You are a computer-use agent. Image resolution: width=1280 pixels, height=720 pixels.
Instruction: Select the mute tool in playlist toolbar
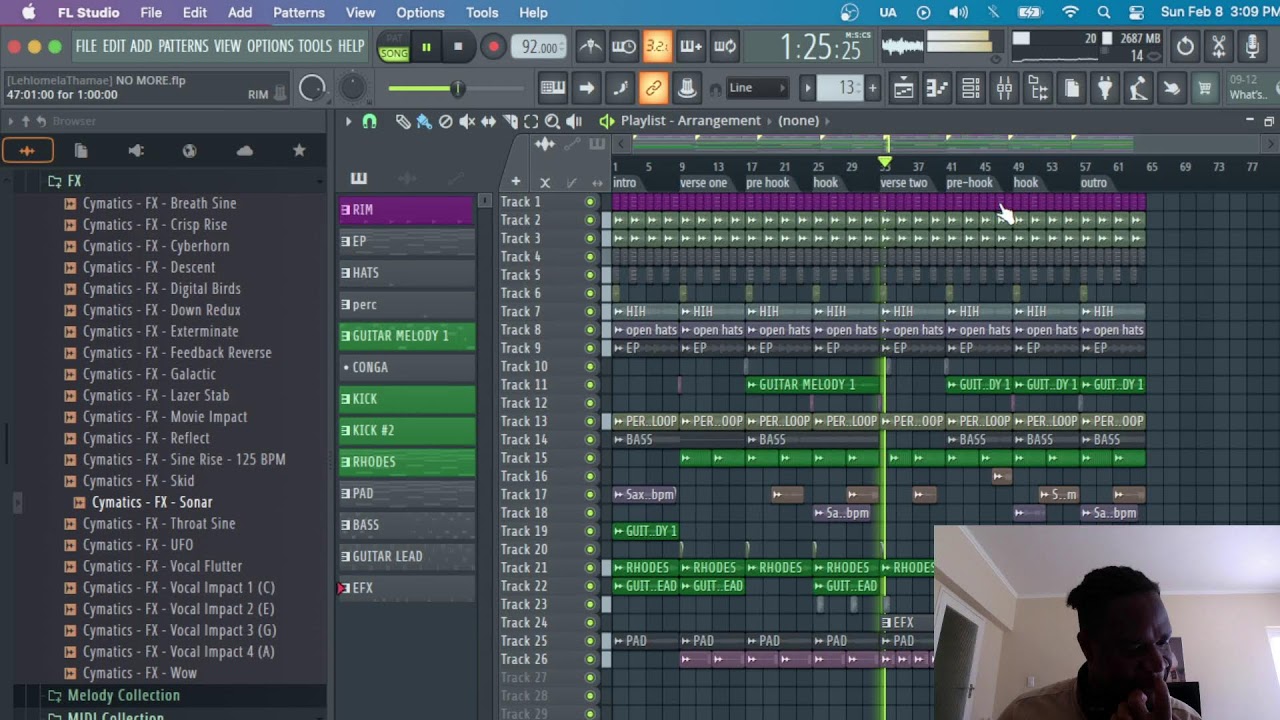(x=467, y=121)
